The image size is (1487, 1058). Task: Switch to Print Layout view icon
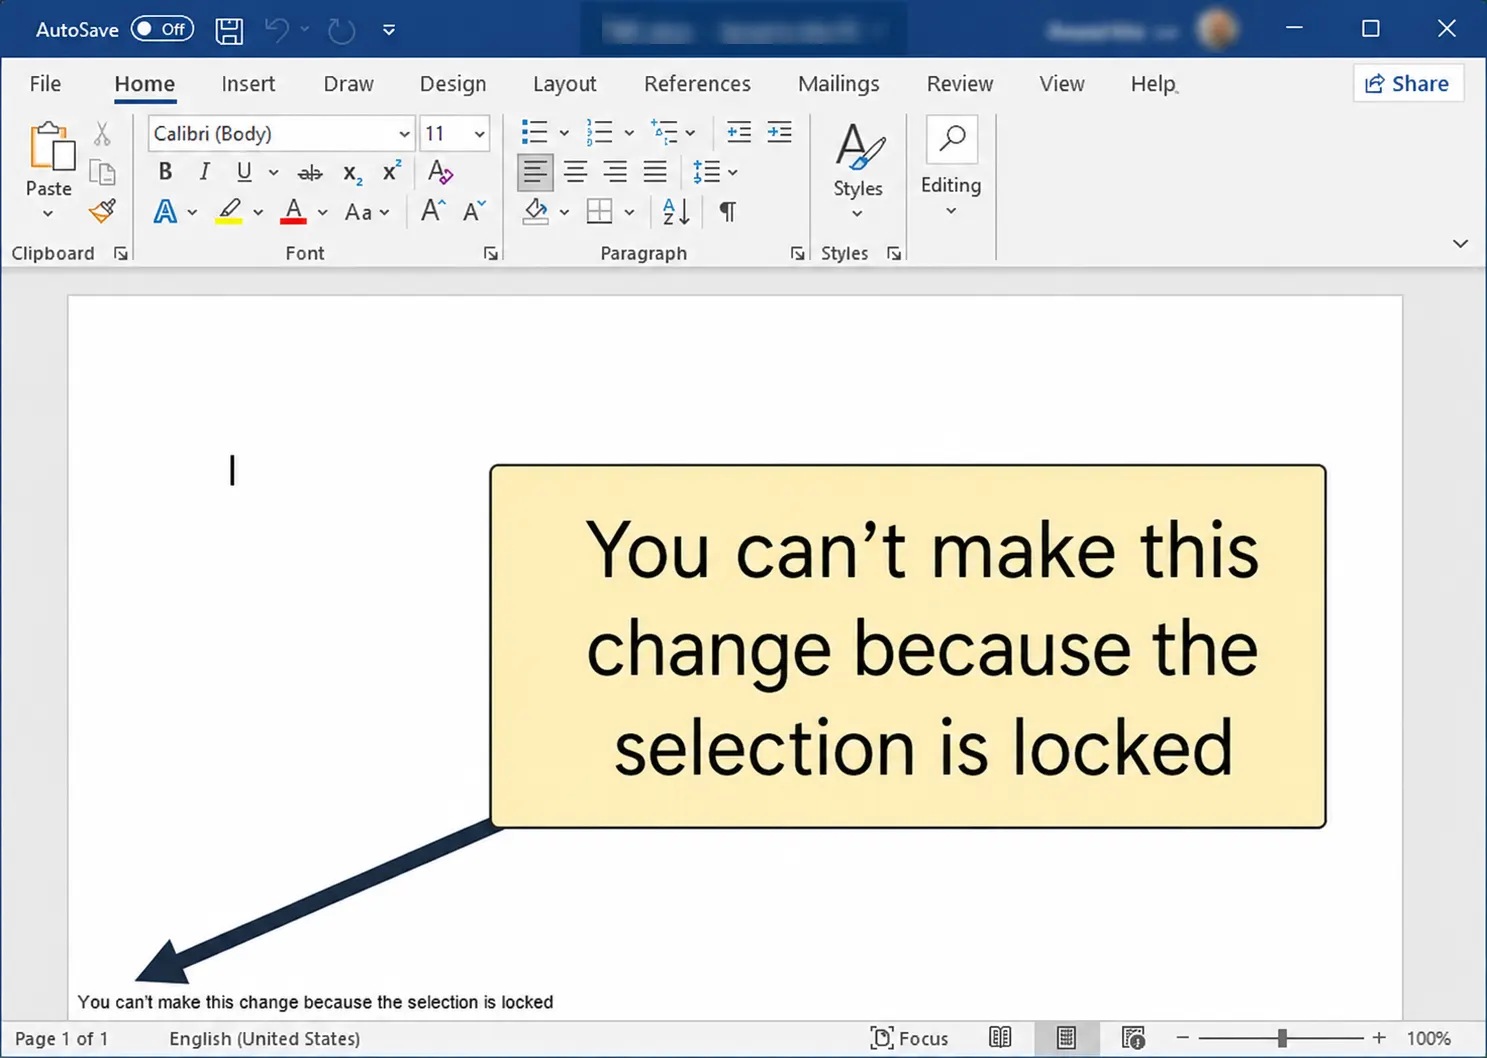pyautogui.click(x=1067, y=1038)
